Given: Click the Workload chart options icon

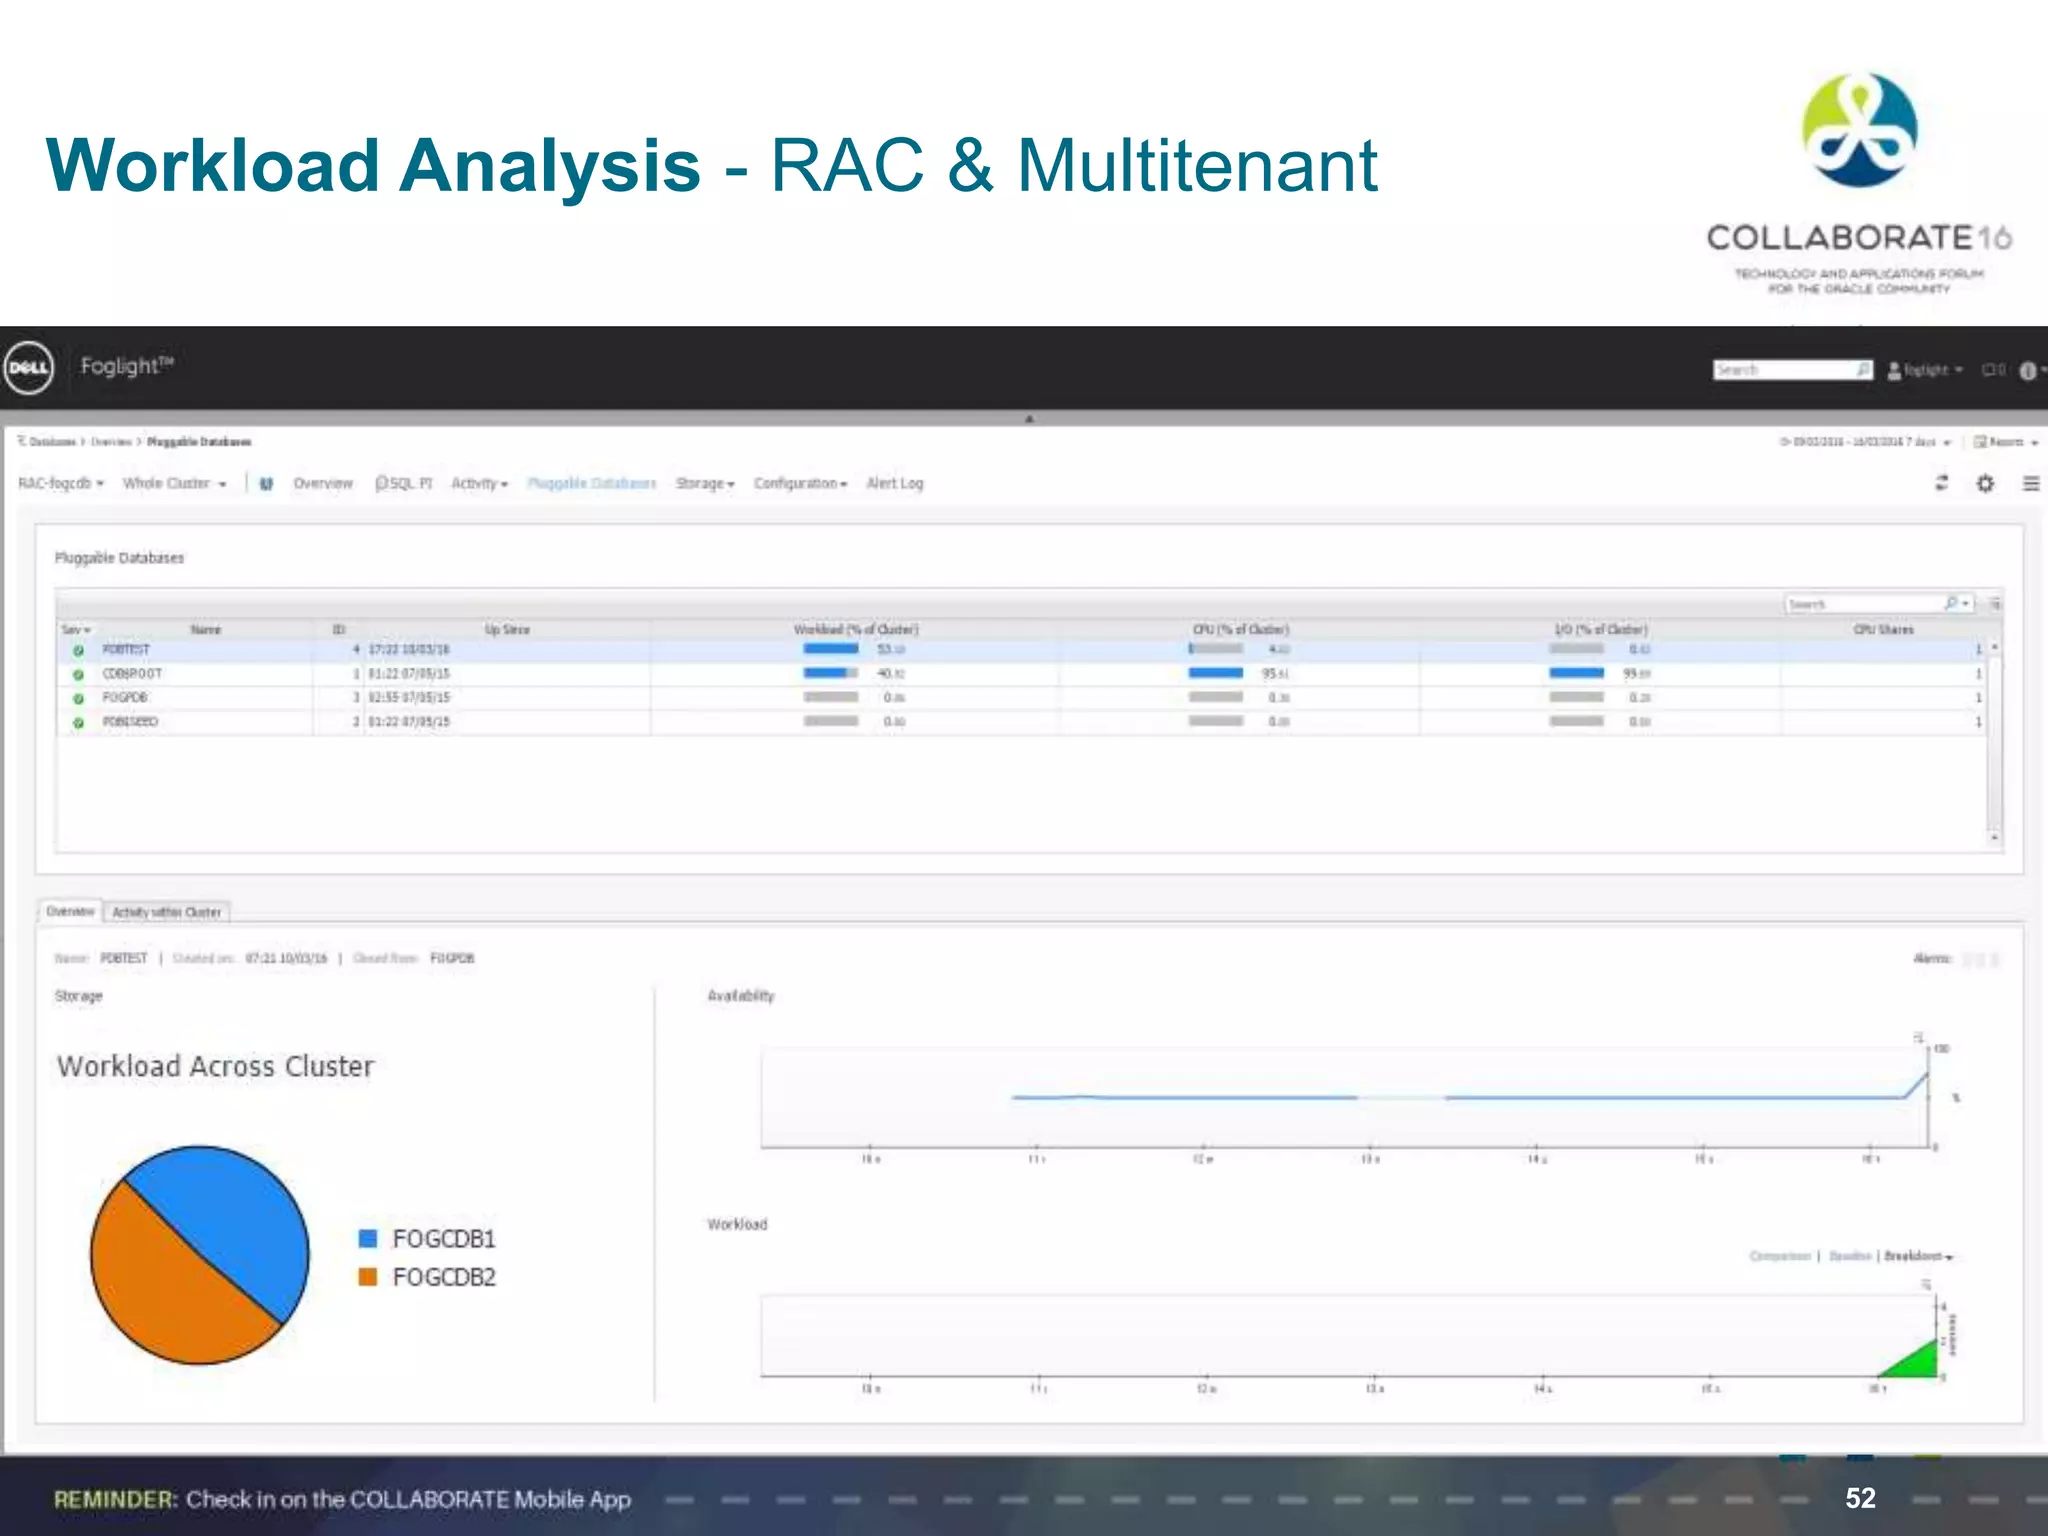Looking at the screenshot, I should (x=1926, y=1285).
